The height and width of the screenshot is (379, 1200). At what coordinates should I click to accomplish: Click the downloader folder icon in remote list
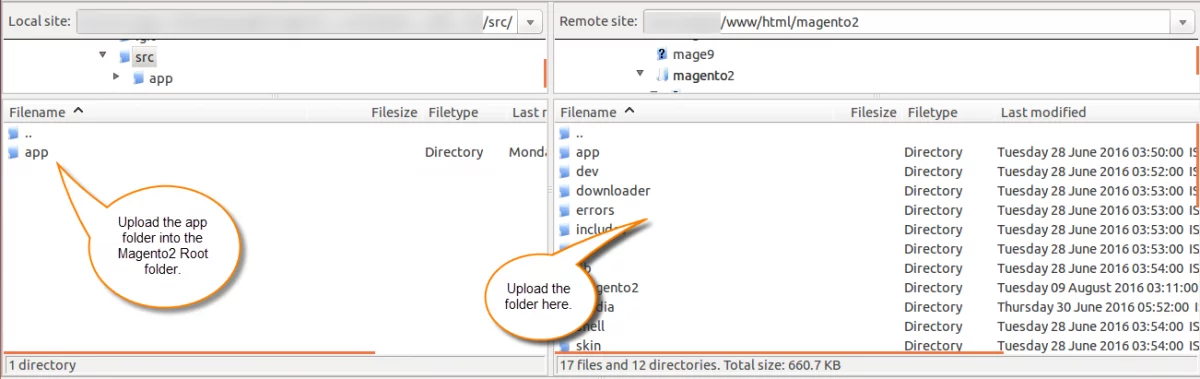click(x=564, y=191)
